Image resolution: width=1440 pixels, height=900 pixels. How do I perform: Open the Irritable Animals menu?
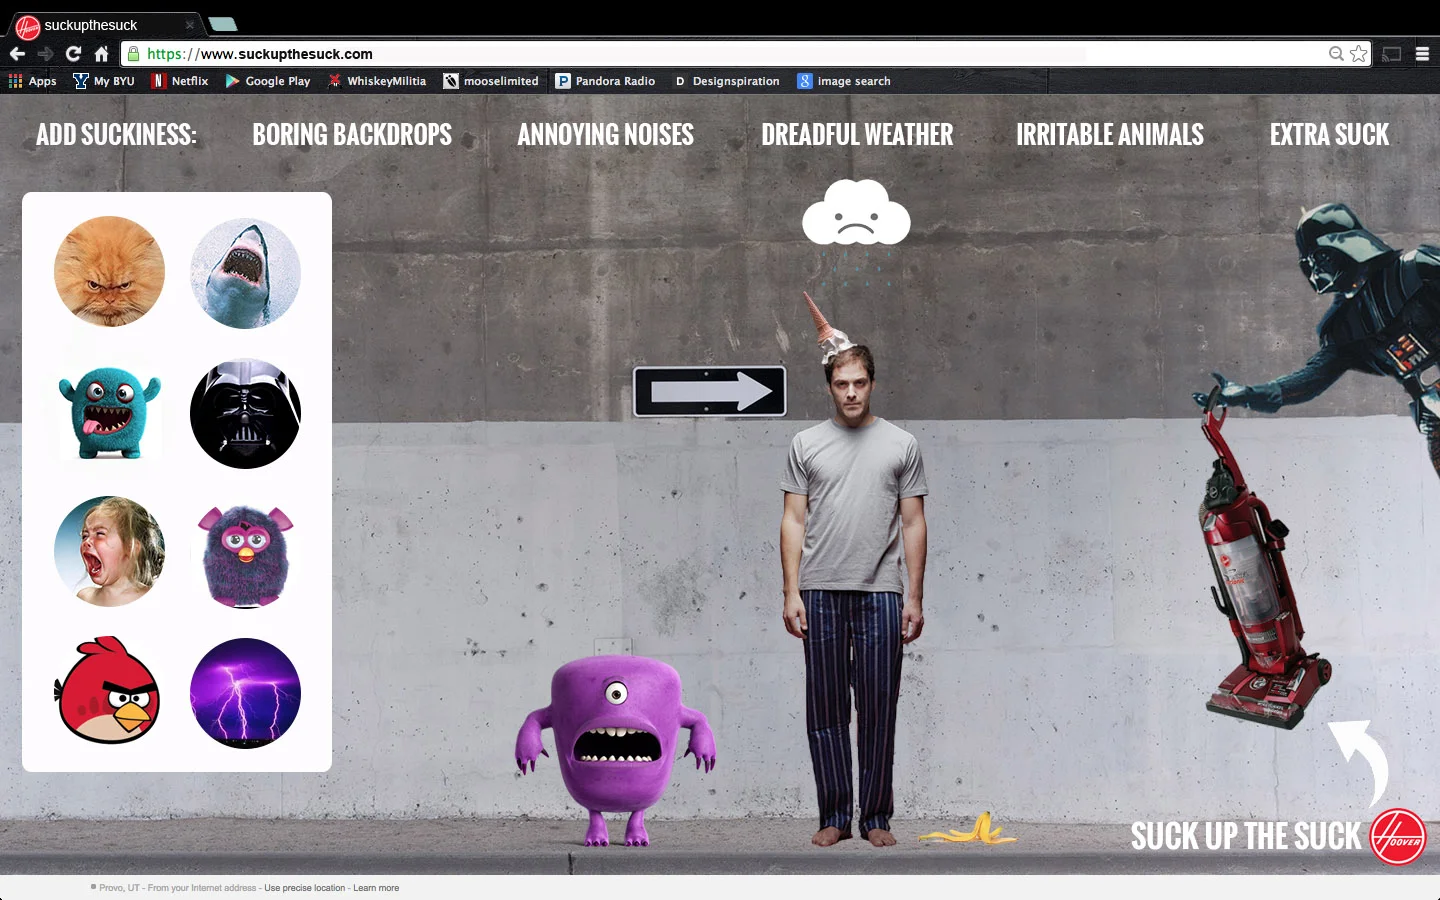click(1110, 135)
